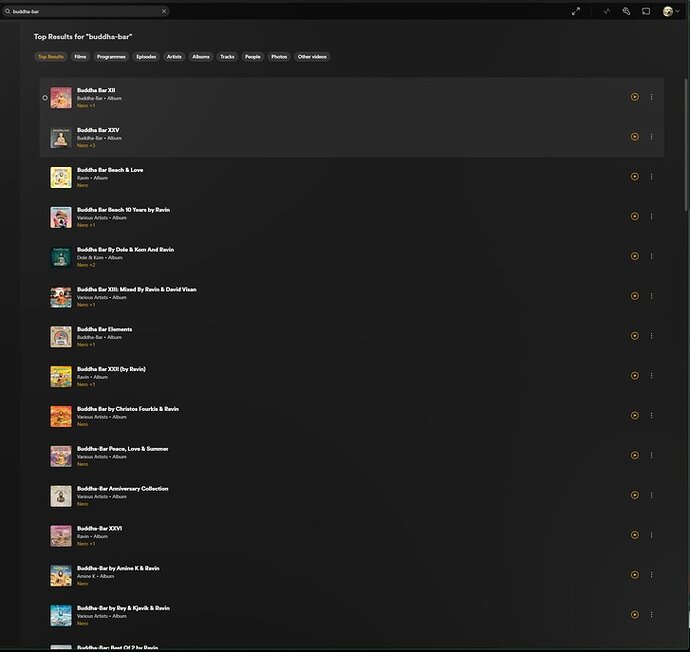
Task: Switch to the Films filter
Action: [80, 57]
